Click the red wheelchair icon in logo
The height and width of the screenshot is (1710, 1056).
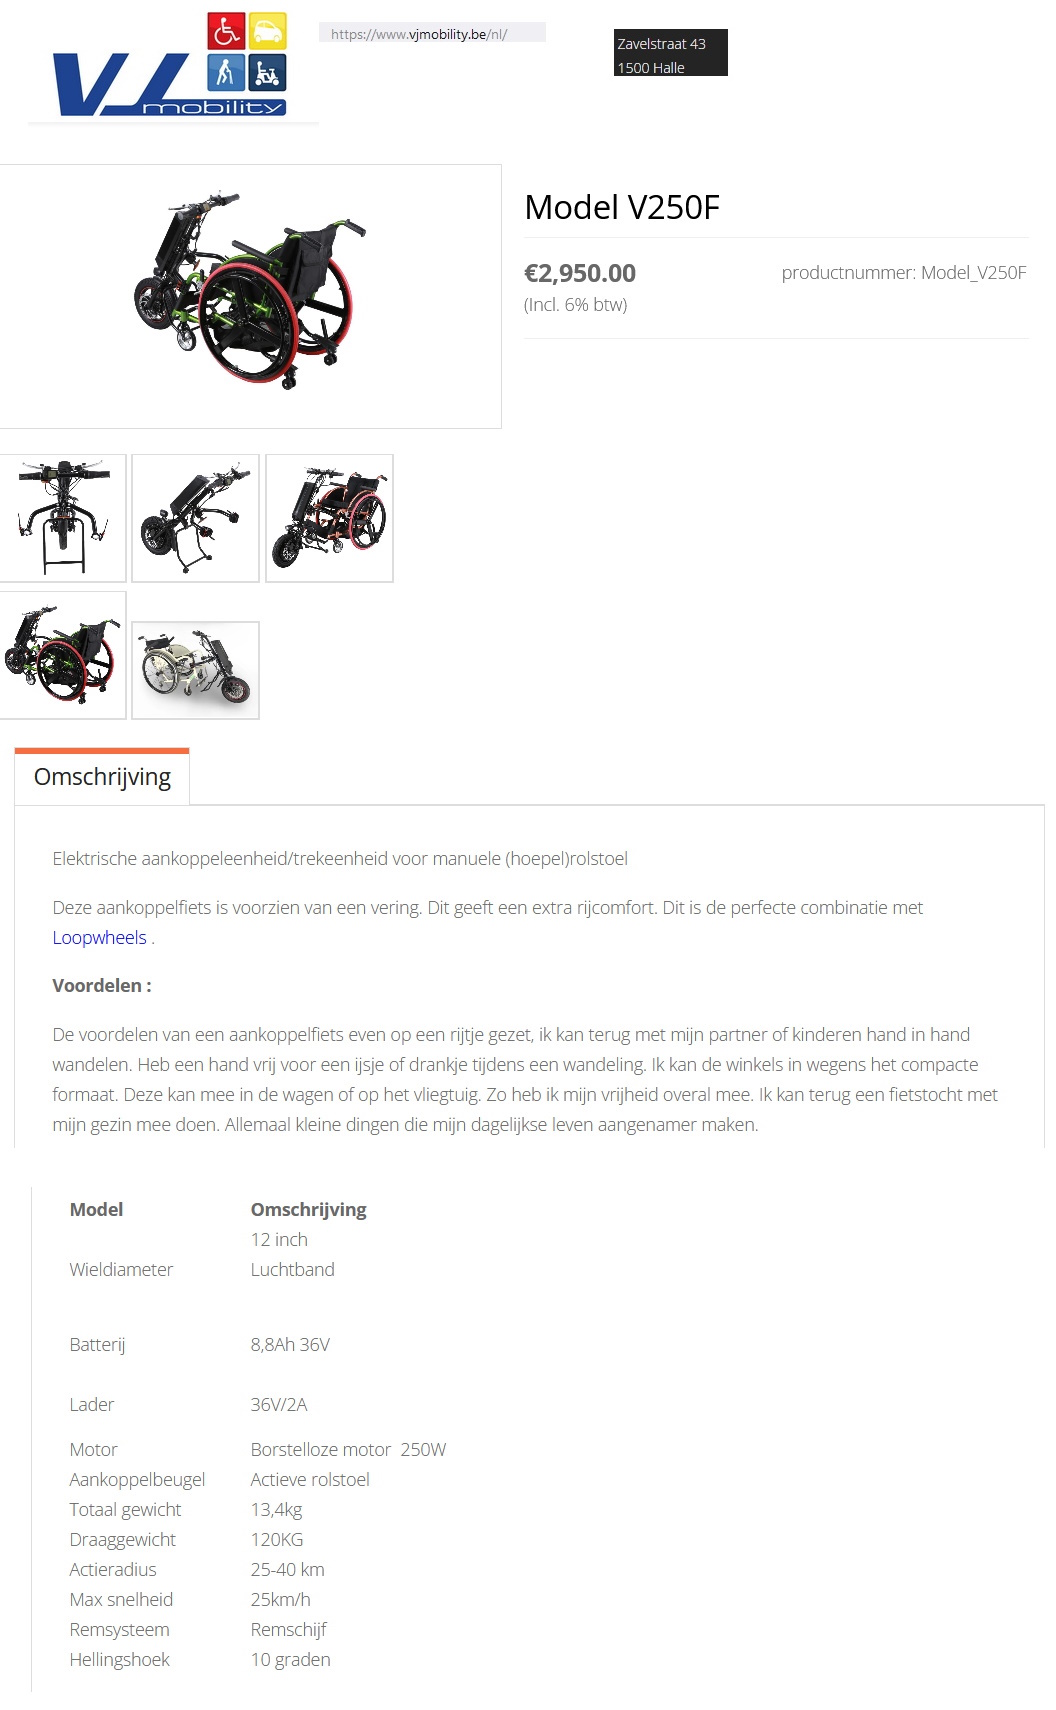pos(226,31)
